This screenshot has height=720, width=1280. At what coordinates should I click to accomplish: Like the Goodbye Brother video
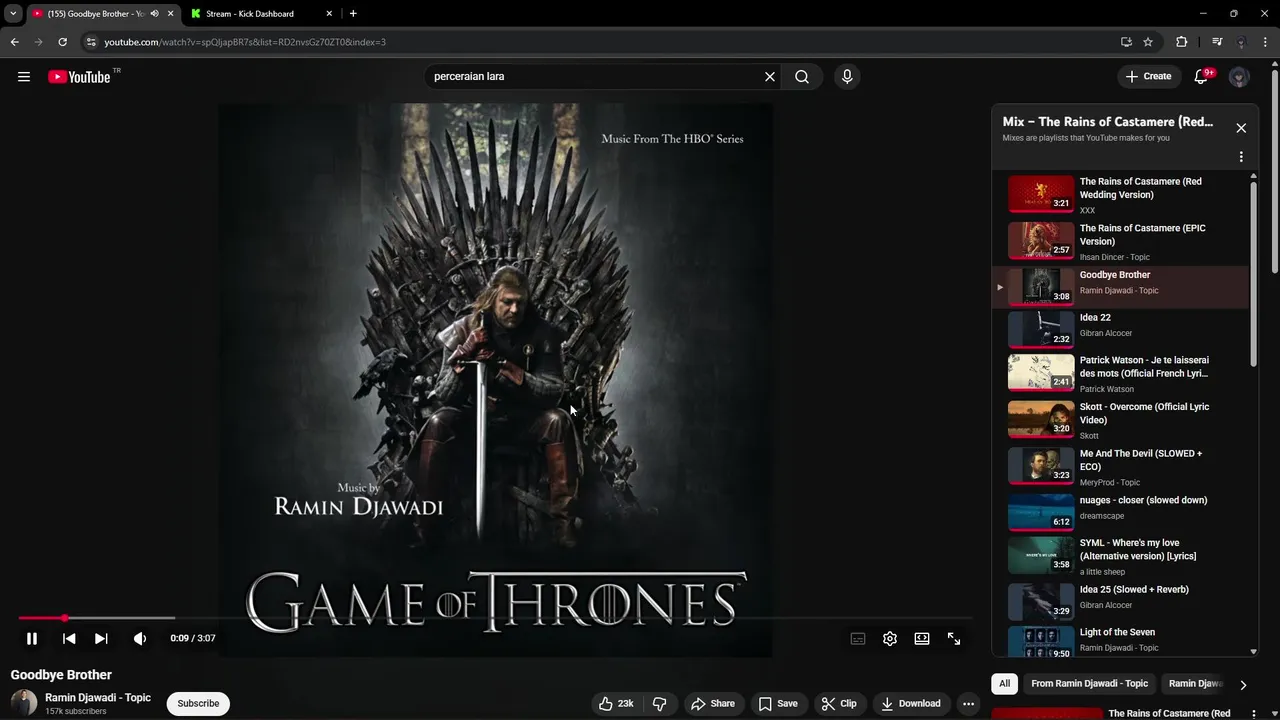(616, 704)
